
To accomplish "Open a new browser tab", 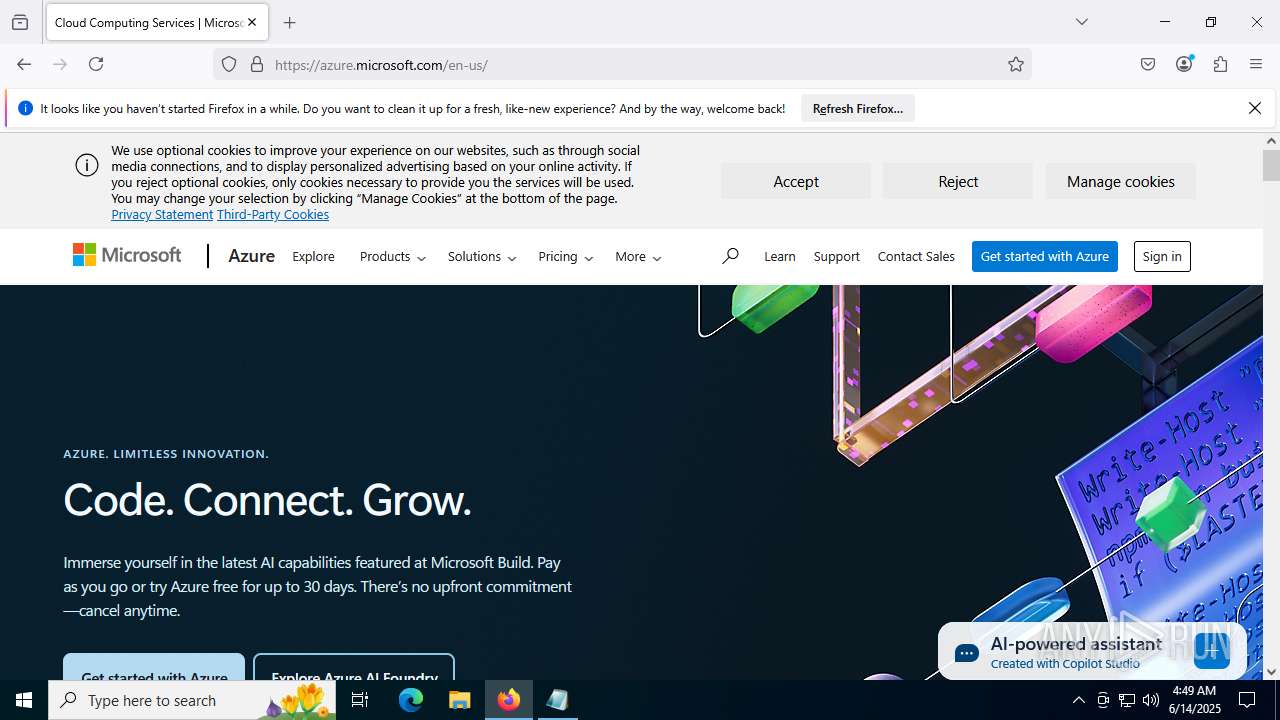I will pos(290,22).
